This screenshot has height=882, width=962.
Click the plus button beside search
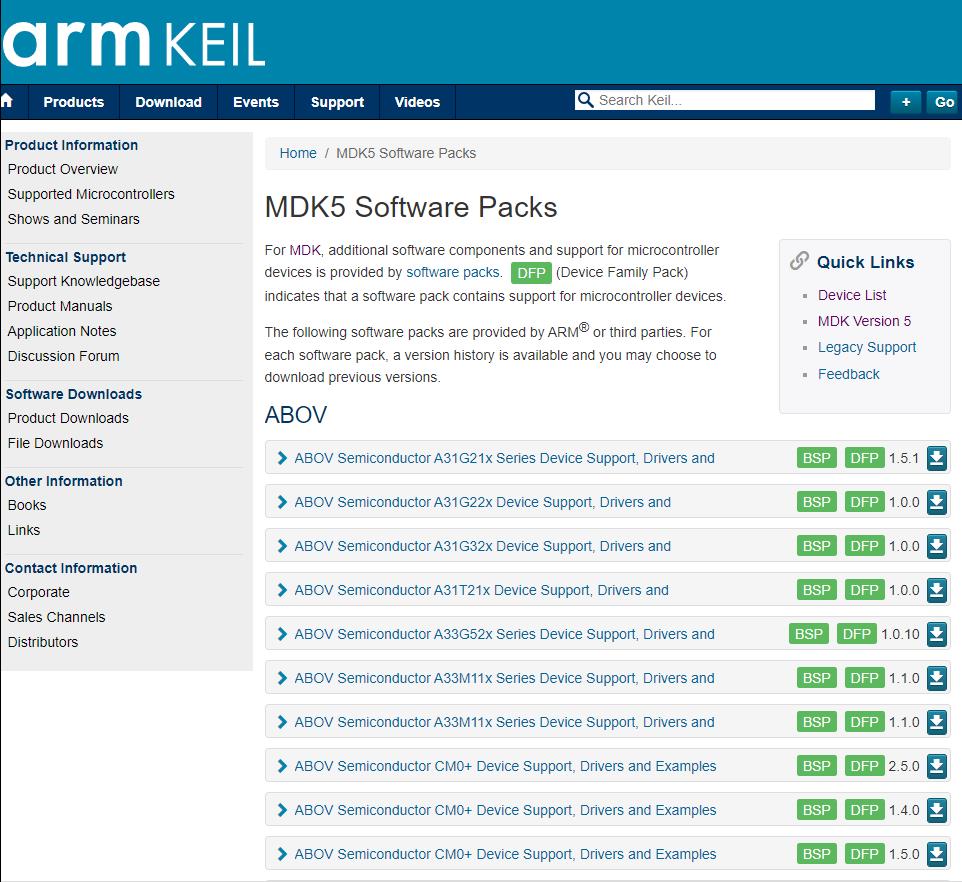906,102
